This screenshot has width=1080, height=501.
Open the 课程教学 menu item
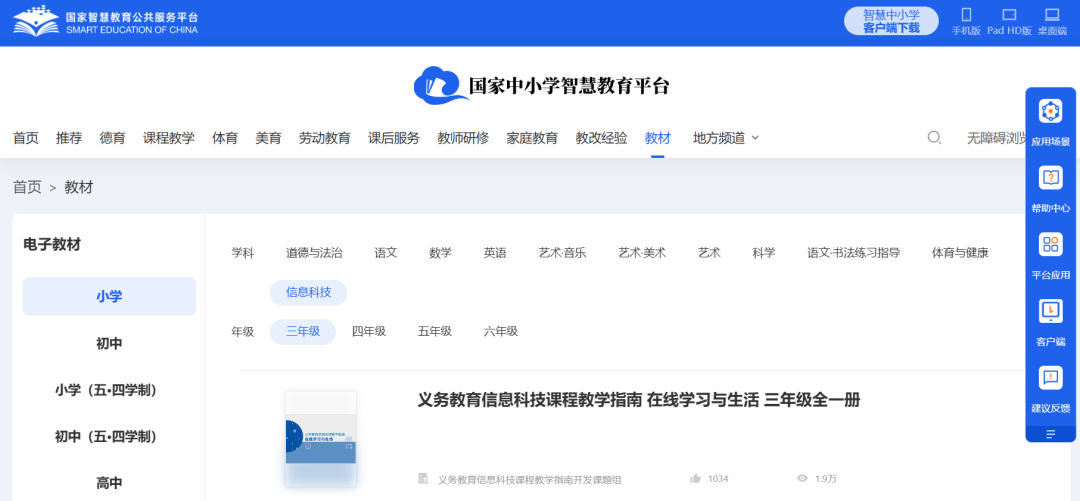168,138
